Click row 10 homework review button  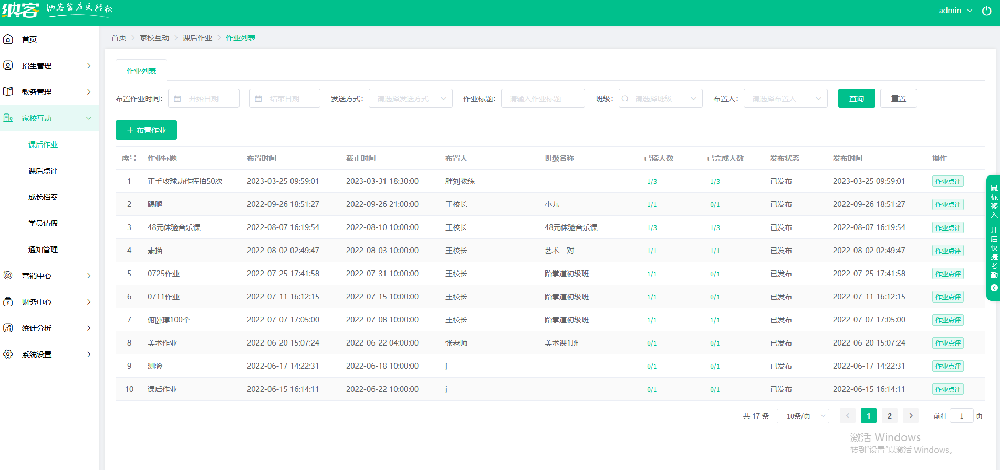coord(948,389)
